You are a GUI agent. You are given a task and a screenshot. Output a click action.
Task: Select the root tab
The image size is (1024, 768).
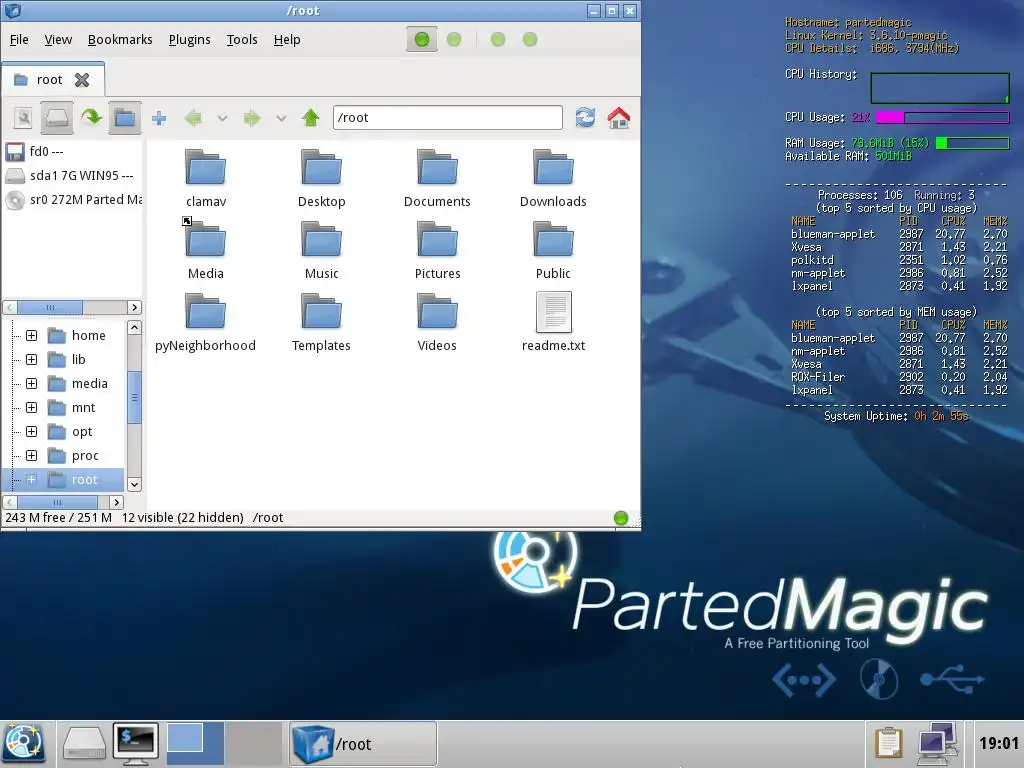(x=49, y=80)
